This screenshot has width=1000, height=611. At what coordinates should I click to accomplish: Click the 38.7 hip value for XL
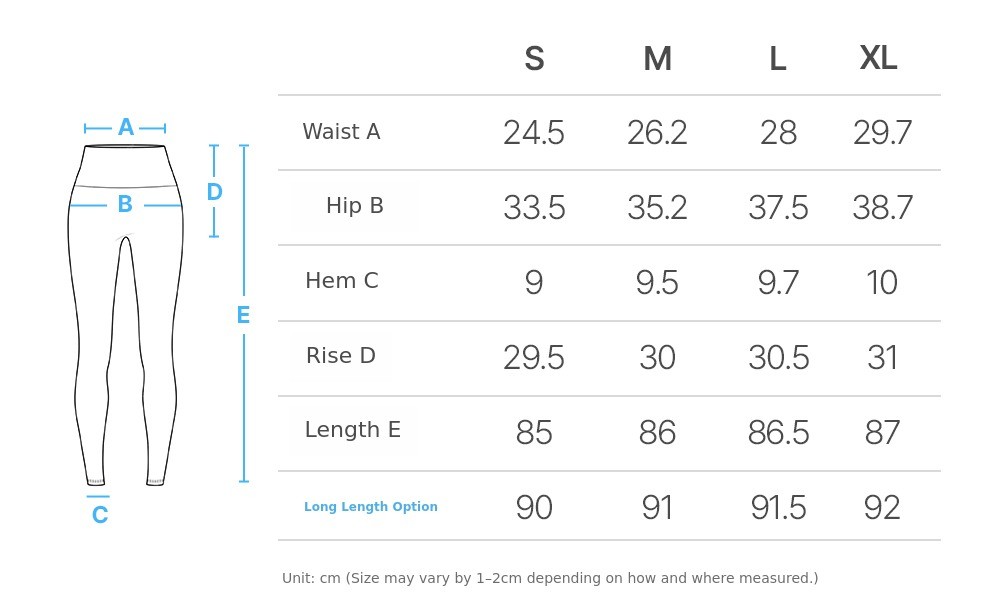(882, 208)
